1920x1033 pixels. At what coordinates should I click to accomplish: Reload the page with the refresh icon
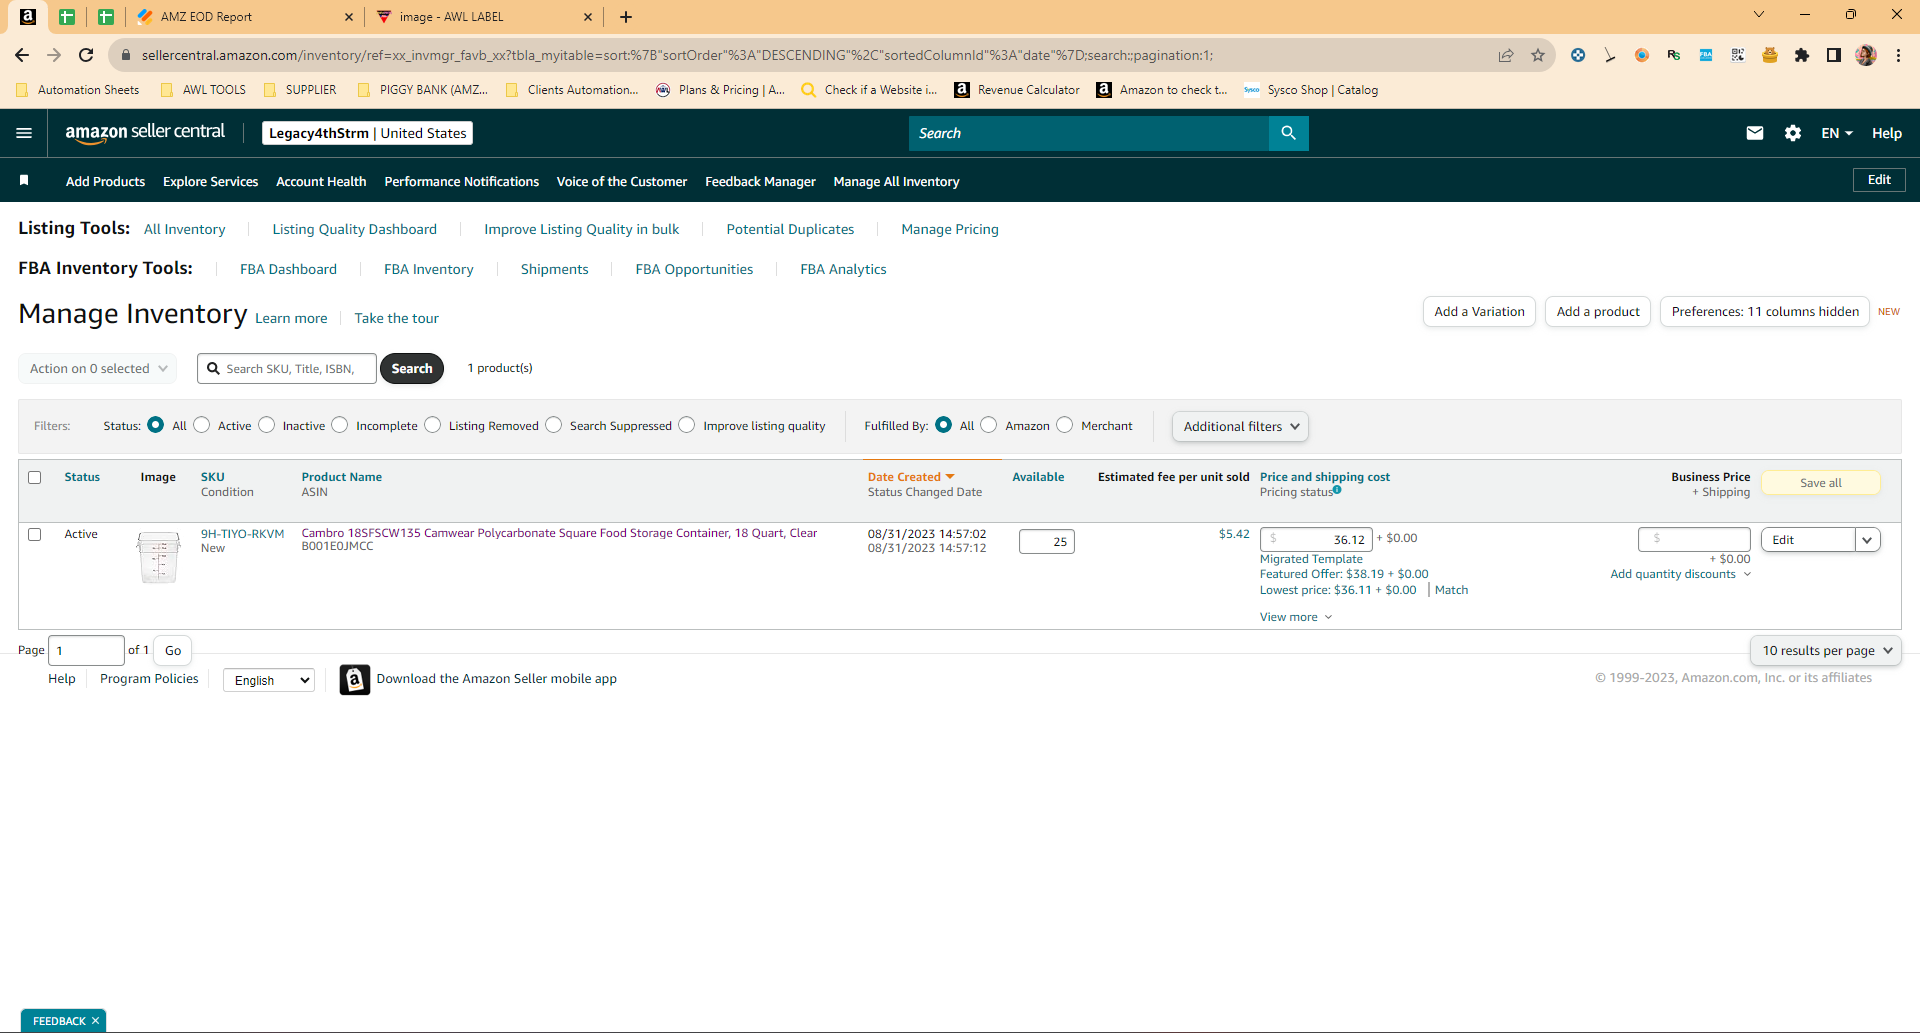[86, 55]
